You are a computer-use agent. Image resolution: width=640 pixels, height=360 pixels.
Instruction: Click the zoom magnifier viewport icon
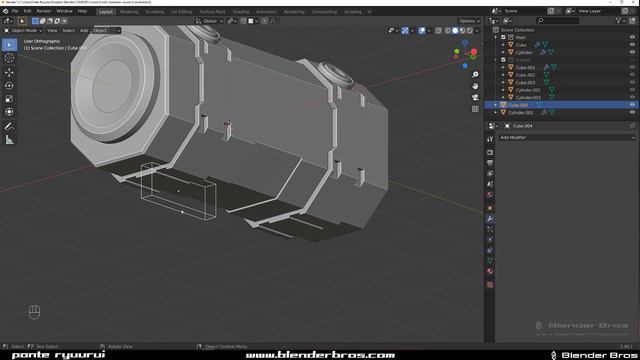pos(475,75)
